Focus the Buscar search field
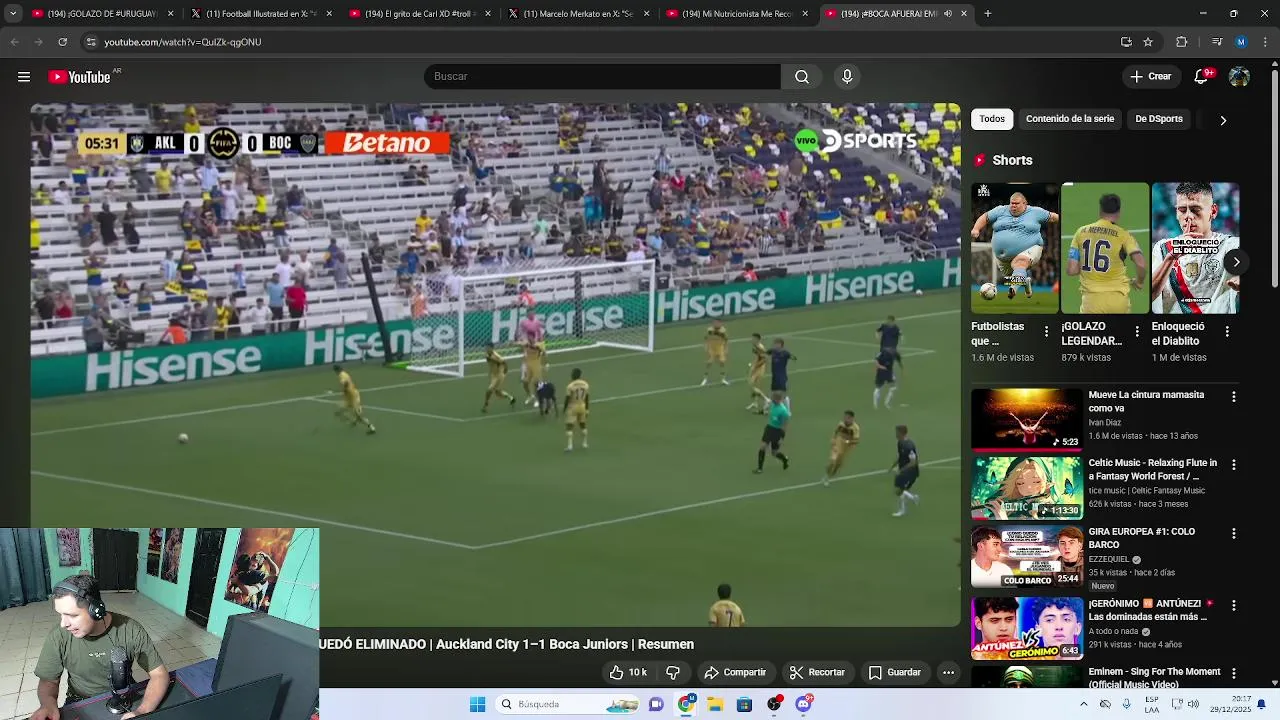Image resolution: width=1280 pixels, height=720 pixels. [602, 77]
